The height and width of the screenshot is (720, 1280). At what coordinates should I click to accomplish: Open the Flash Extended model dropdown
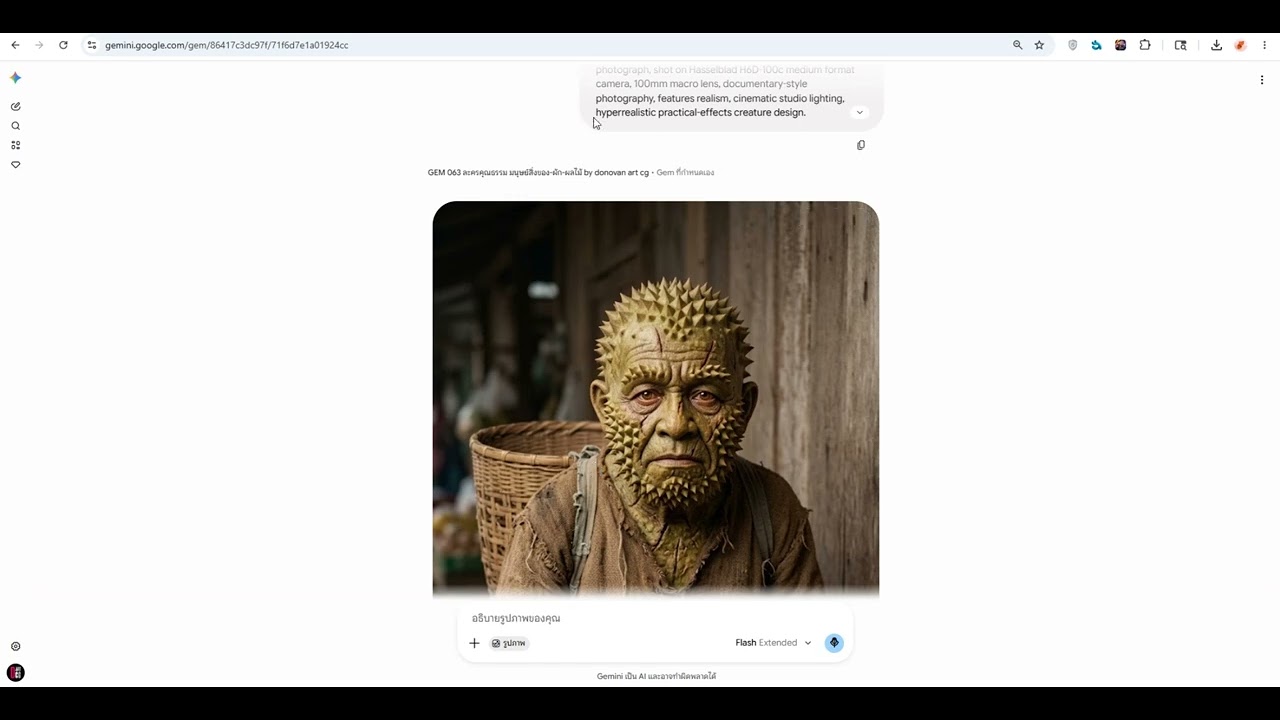(773, 643)
